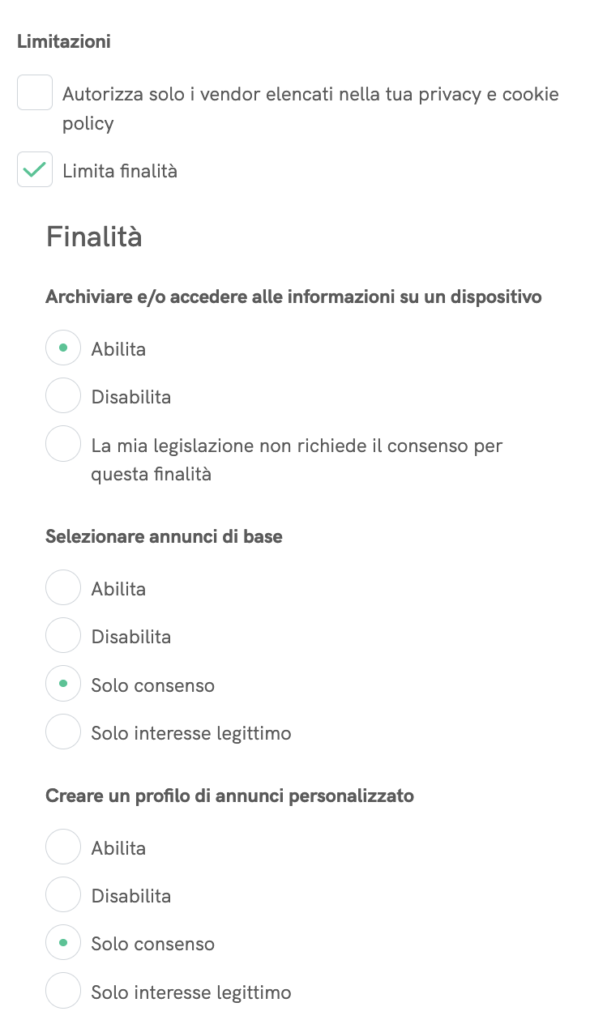Choose 'La mia legislazione non richiede il consenso'
Screen dimensions: 590x1024
[x=62, y=443]
